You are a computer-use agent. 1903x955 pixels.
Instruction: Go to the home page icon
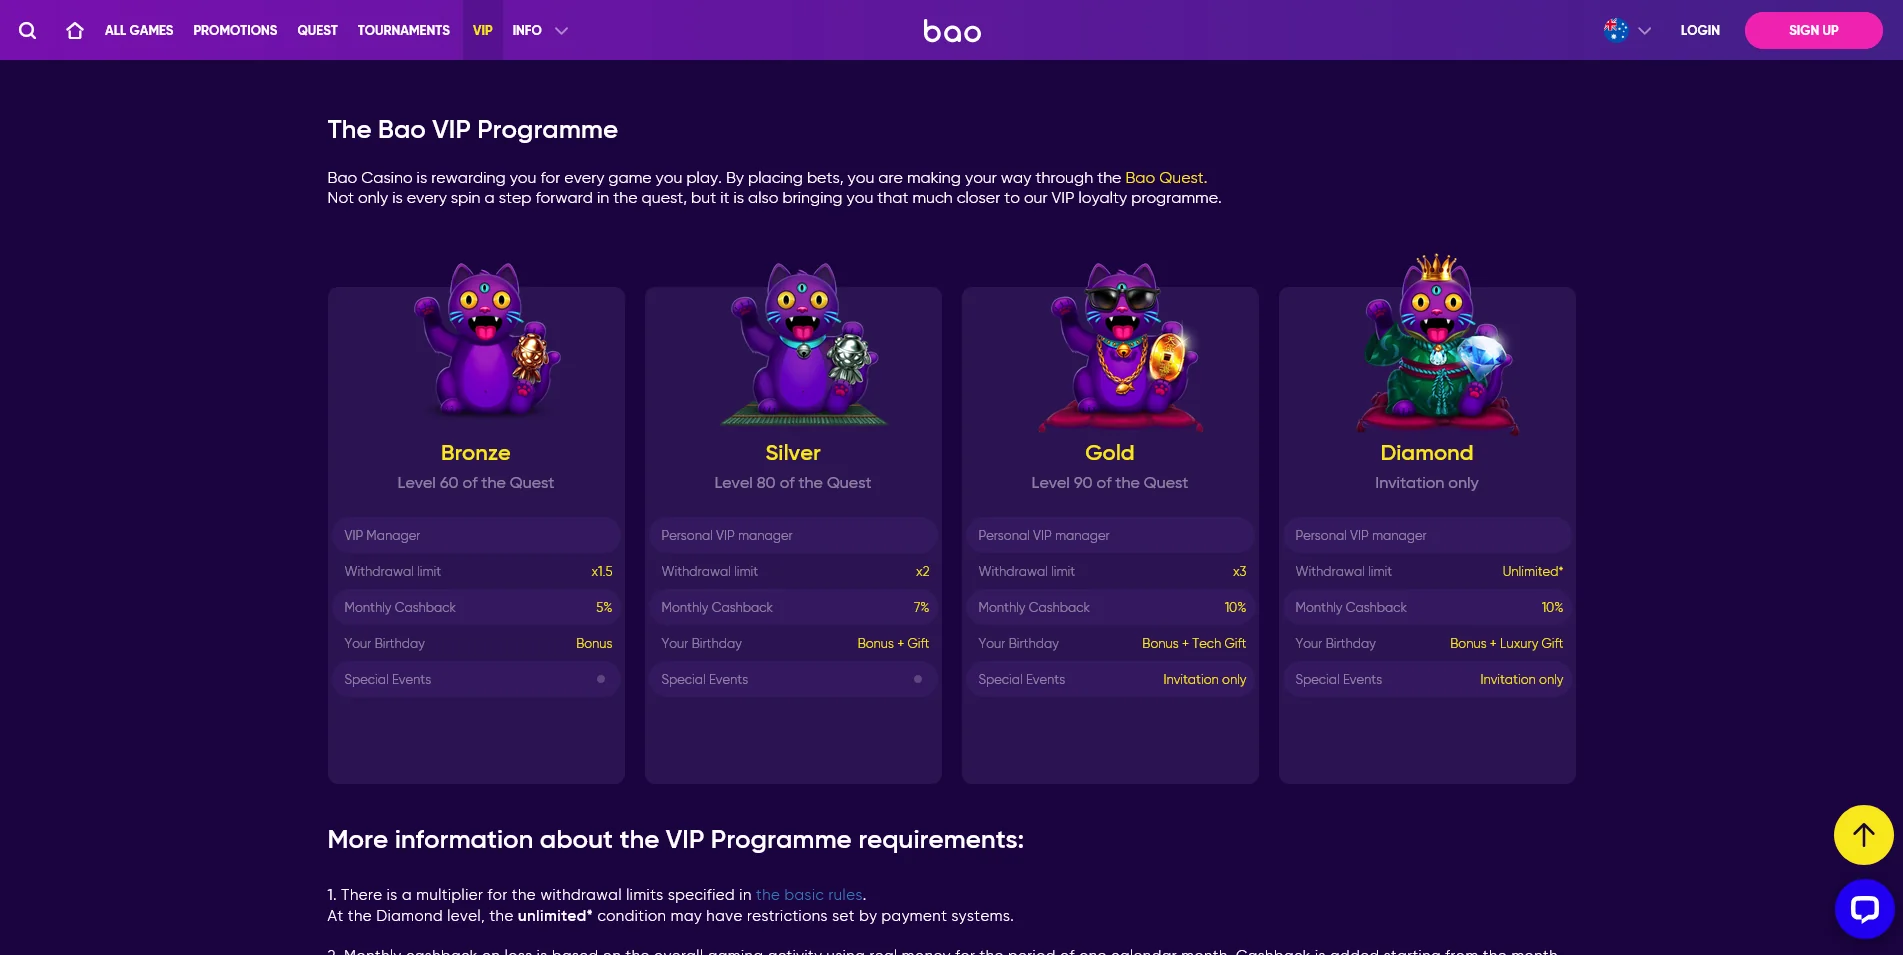(x=75, y=30)
